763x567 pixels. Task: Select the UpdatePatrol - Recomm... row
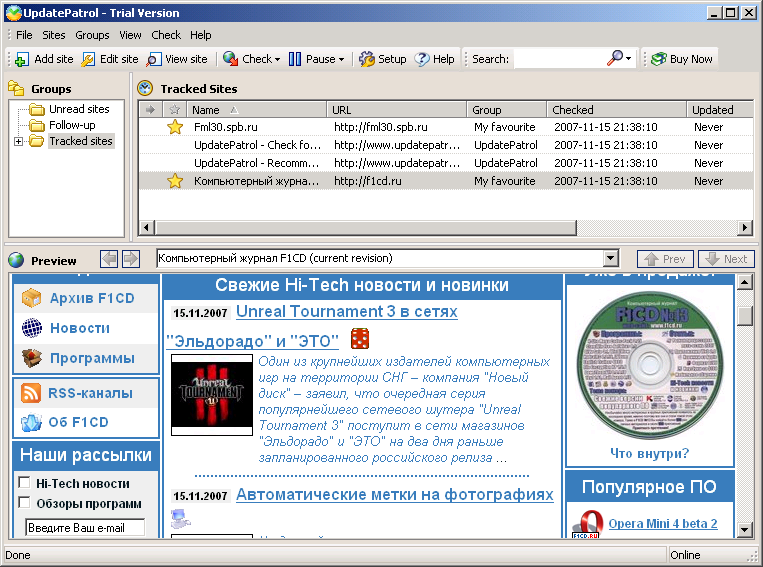tap(445, 163)
